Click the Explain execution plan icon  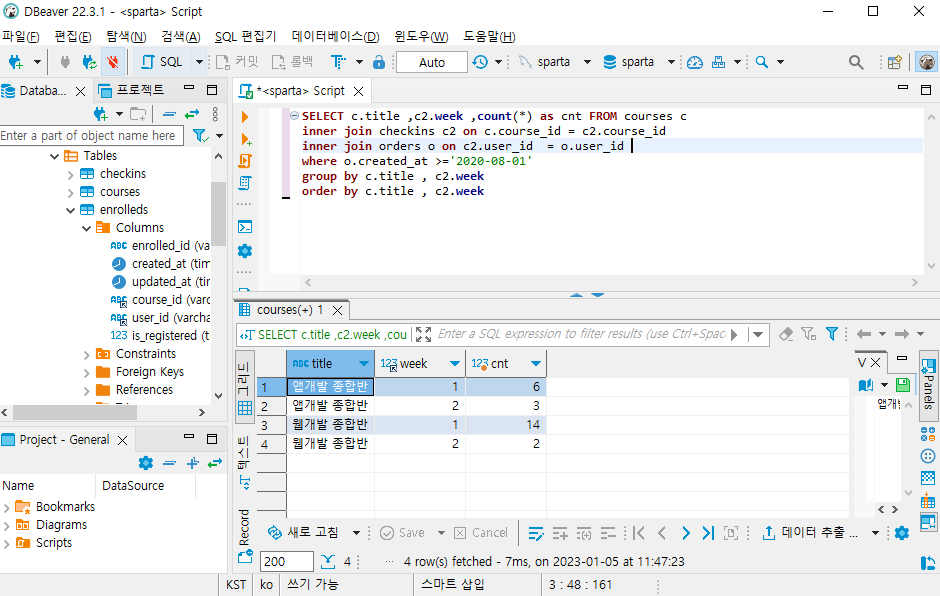point(245,182)
